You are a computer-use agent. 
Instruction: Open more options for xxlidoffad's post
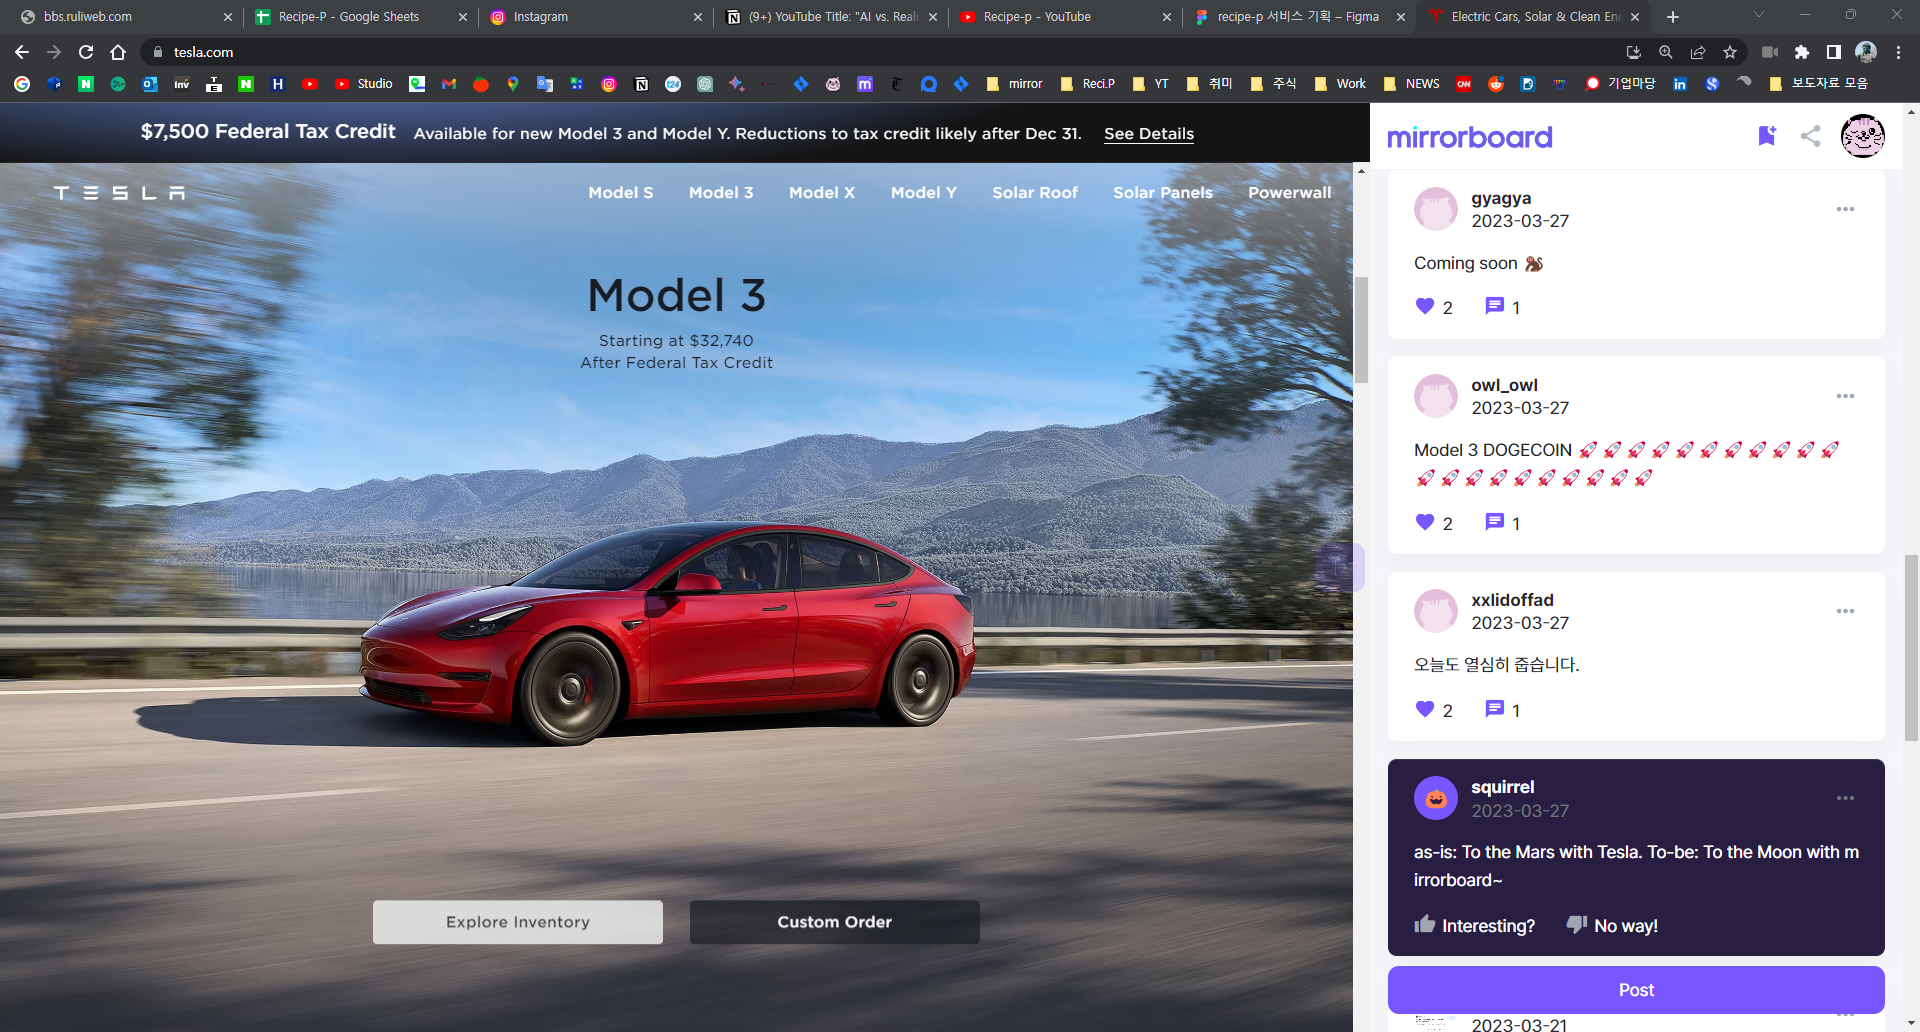pyautogui.click(x=1845, y=611)
